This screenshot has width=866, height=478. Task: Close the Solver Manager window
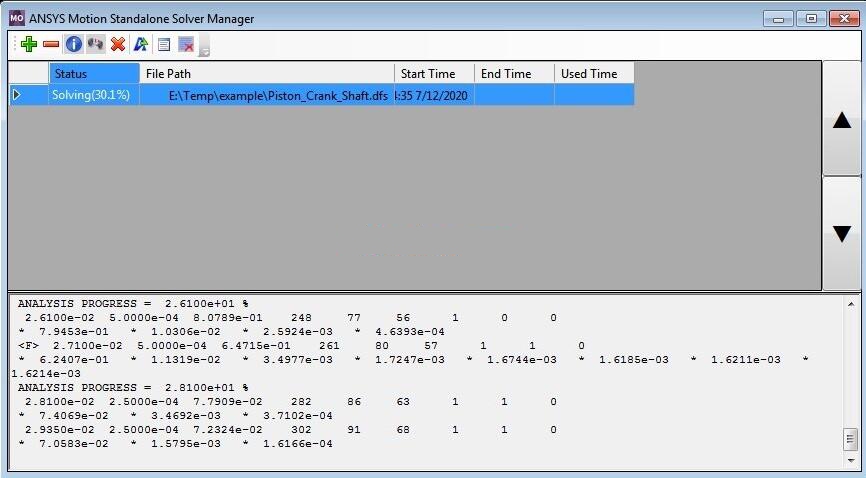pos(844,19)
